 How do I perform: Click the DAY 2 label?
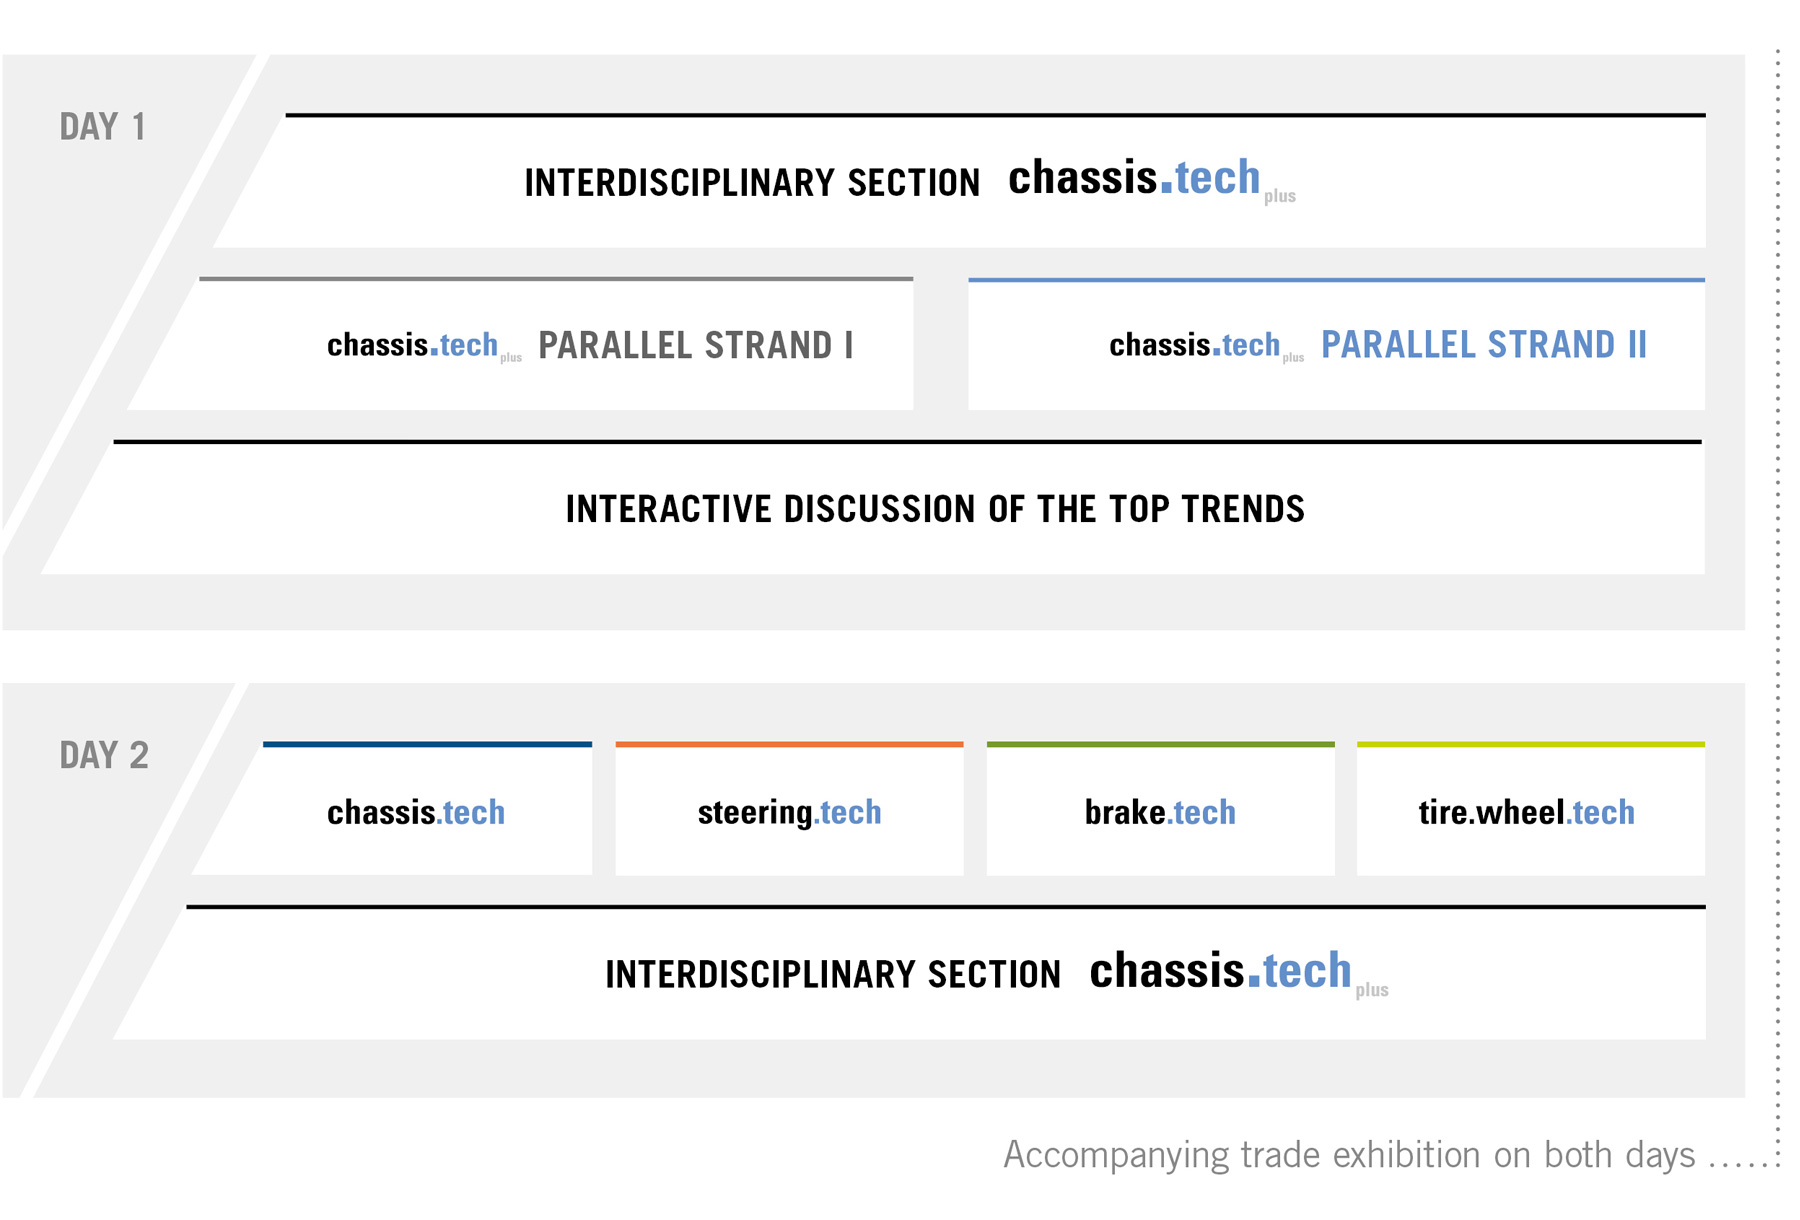click(104, 755)
